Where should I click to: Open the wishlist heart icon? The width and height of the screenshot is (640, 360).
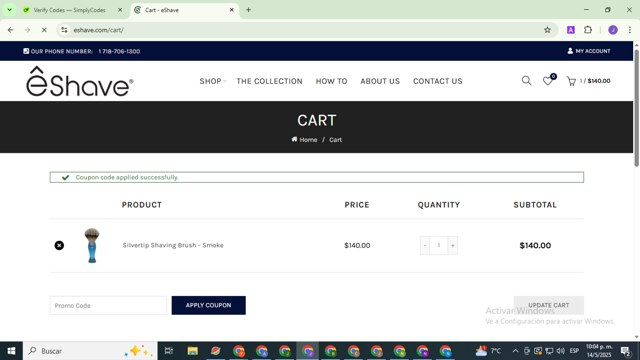(x=548, y=81)
